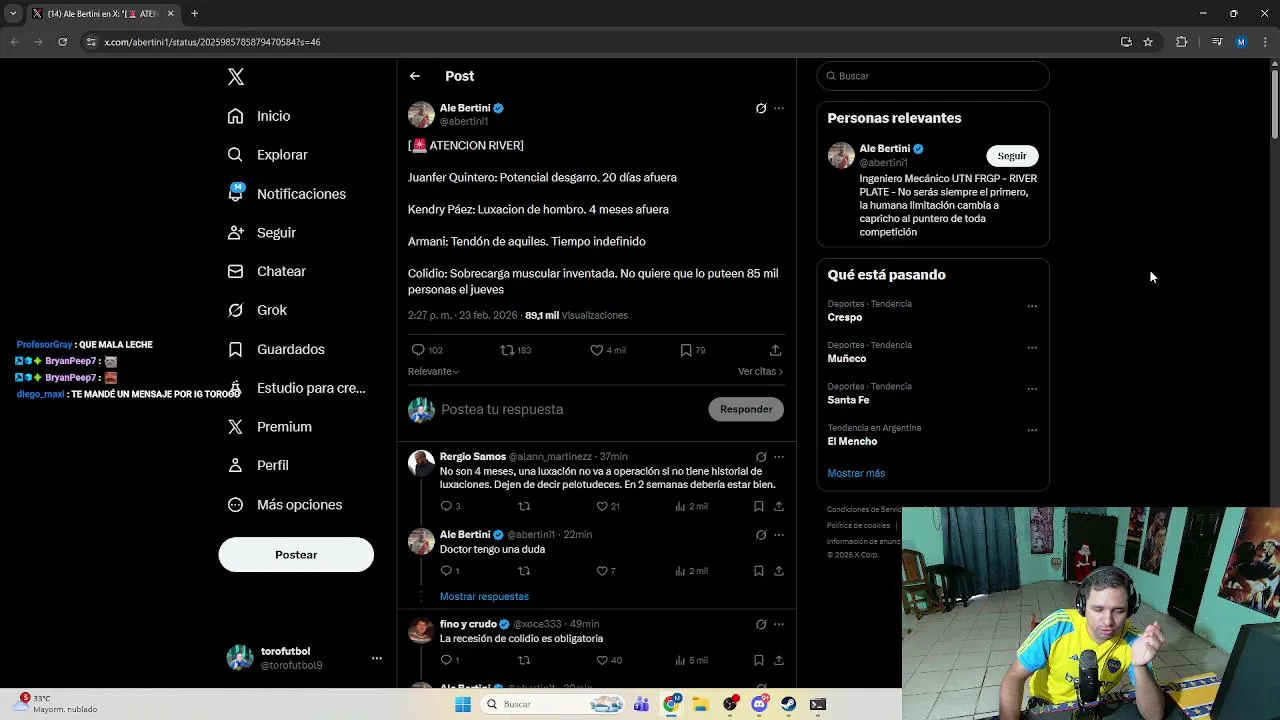Reload the browser page

point(62,42)
